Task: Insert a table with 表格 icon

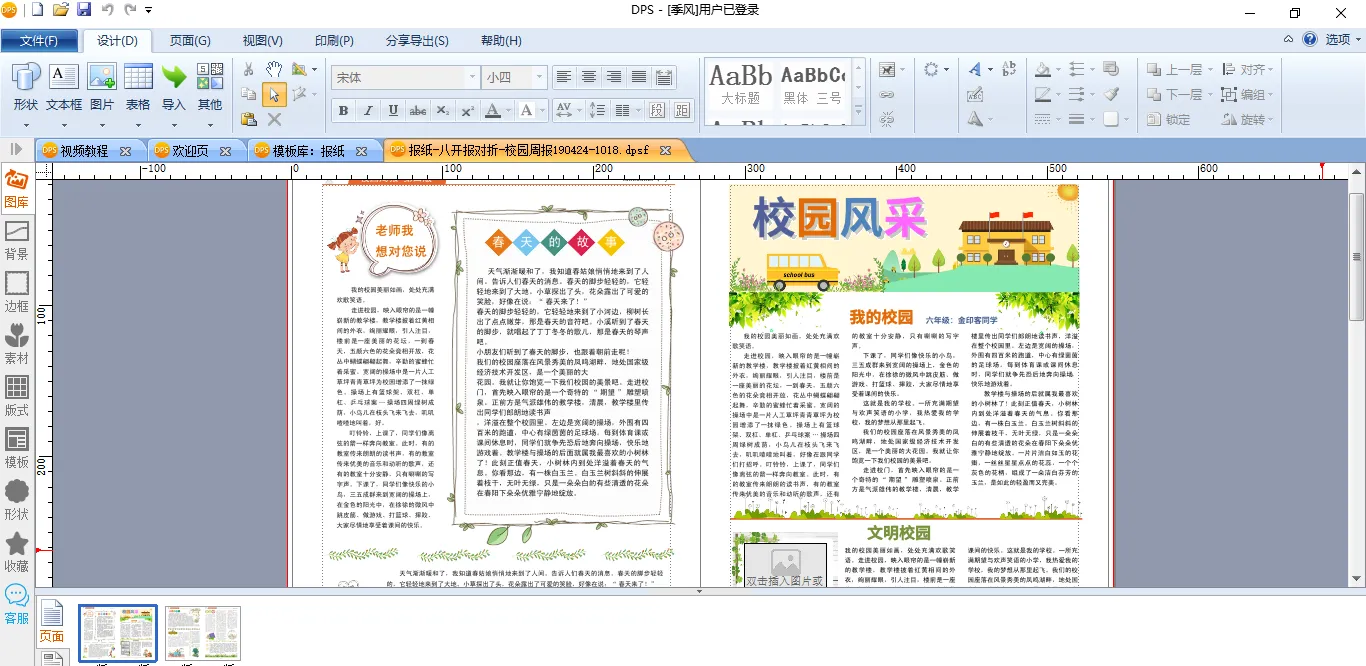Action: tap(138, 86)
